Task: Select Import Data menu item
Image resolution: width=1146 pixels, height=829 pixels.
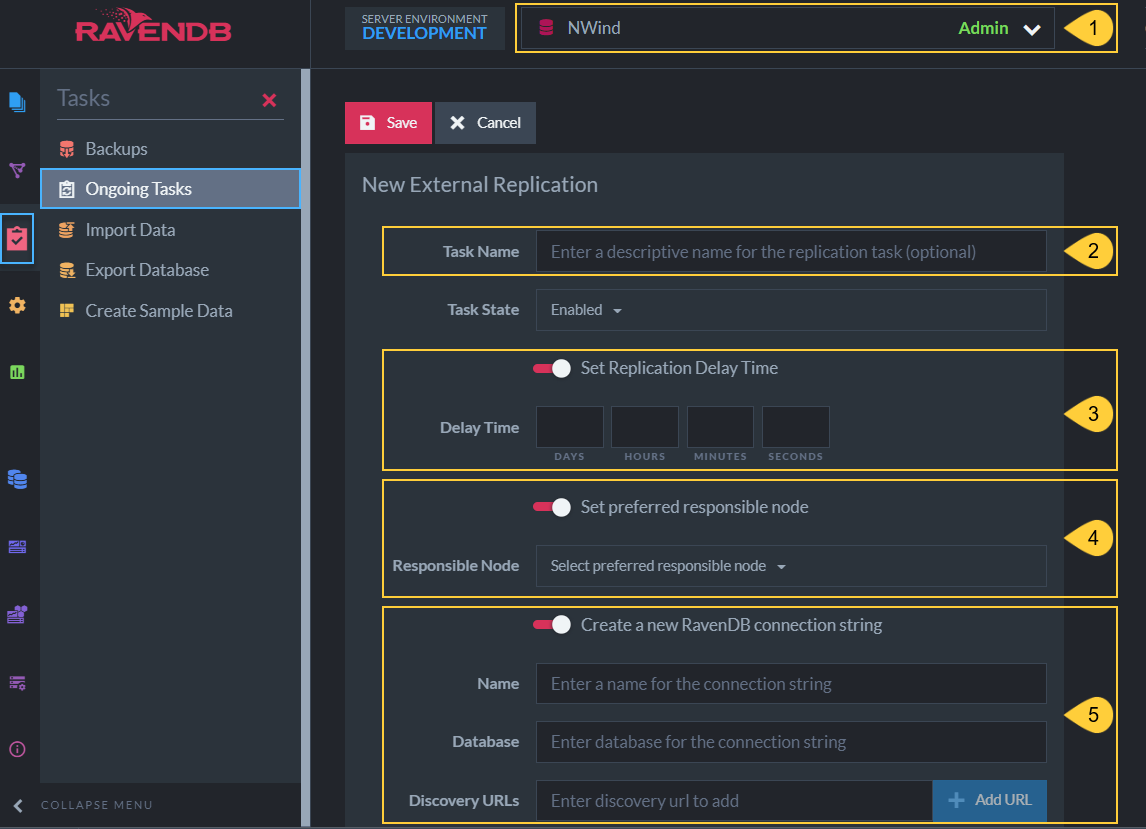Action: pyautogui.click(x=170, y=230)
